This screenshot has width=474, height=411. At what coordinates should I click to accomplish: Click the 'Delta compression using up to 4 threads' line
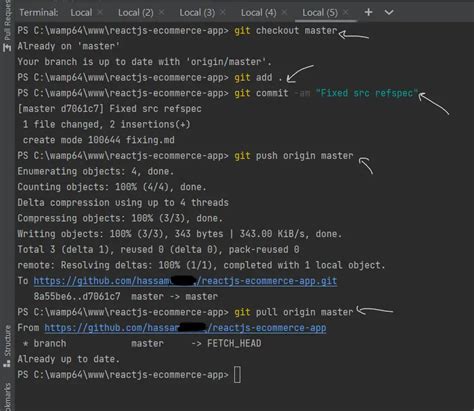123,203
